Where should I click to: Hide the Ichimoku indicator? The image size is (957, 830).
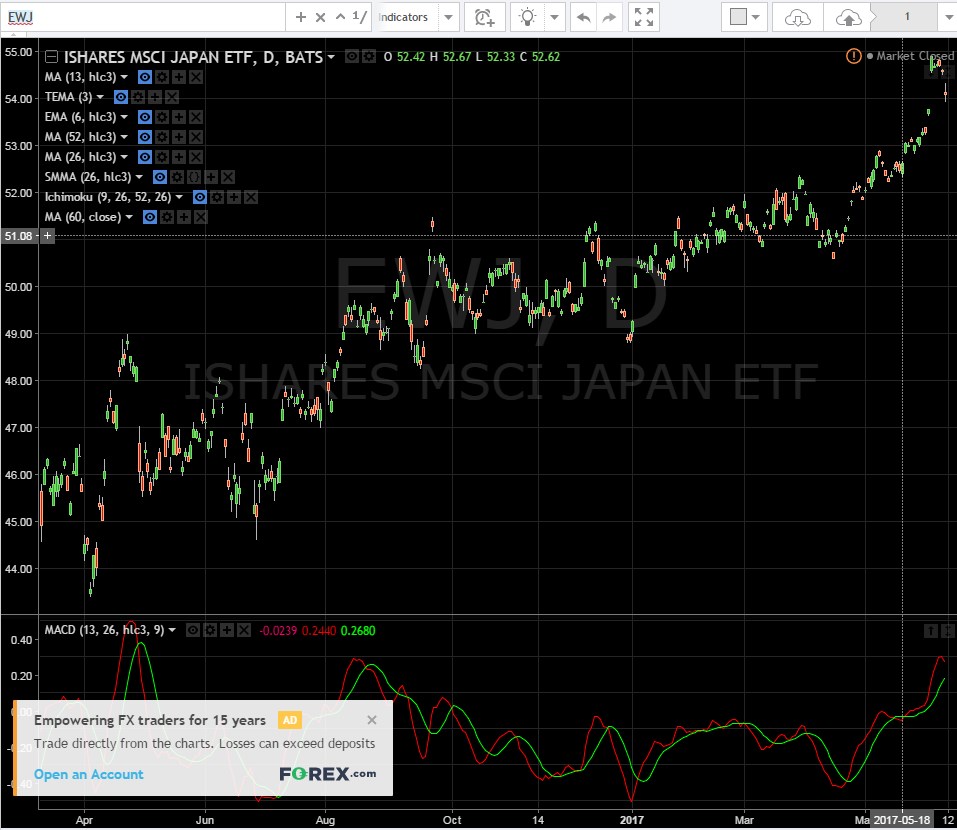(200, 197)
